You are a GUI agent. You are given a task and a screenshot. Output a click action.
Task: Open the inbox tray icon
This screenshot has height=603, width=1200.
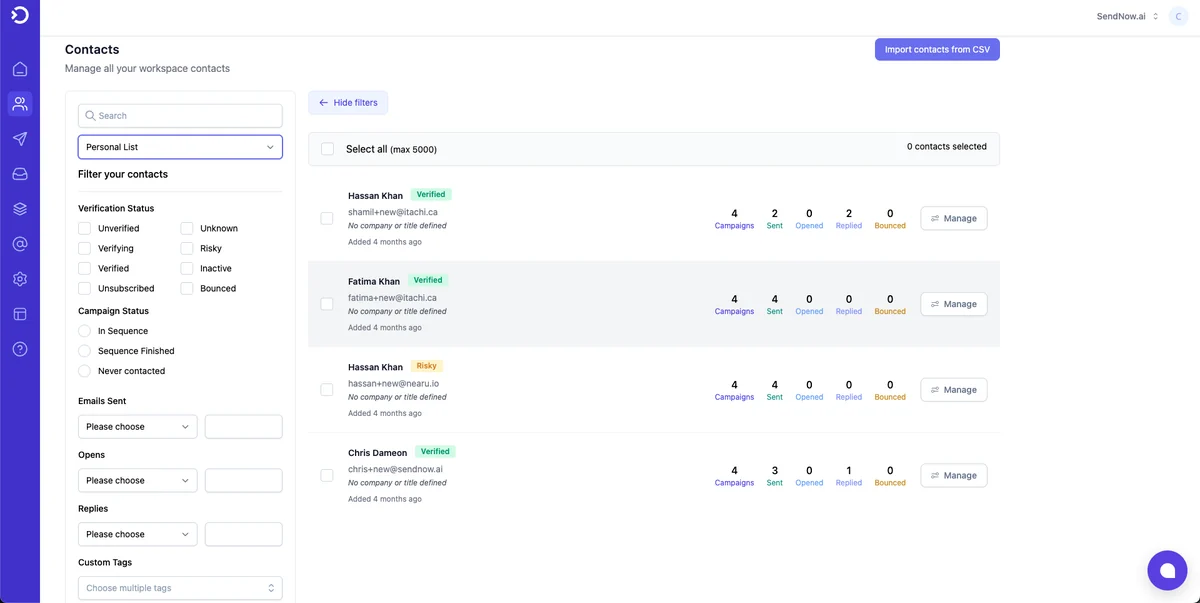click(20, 174)
